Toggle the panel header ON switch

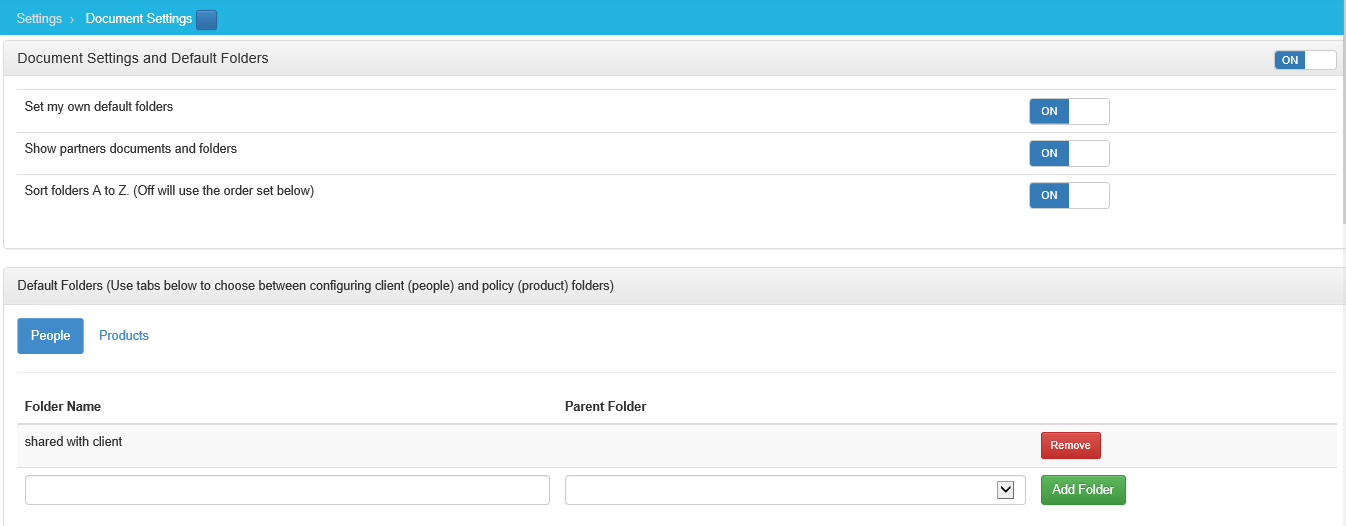point(1305,60)
